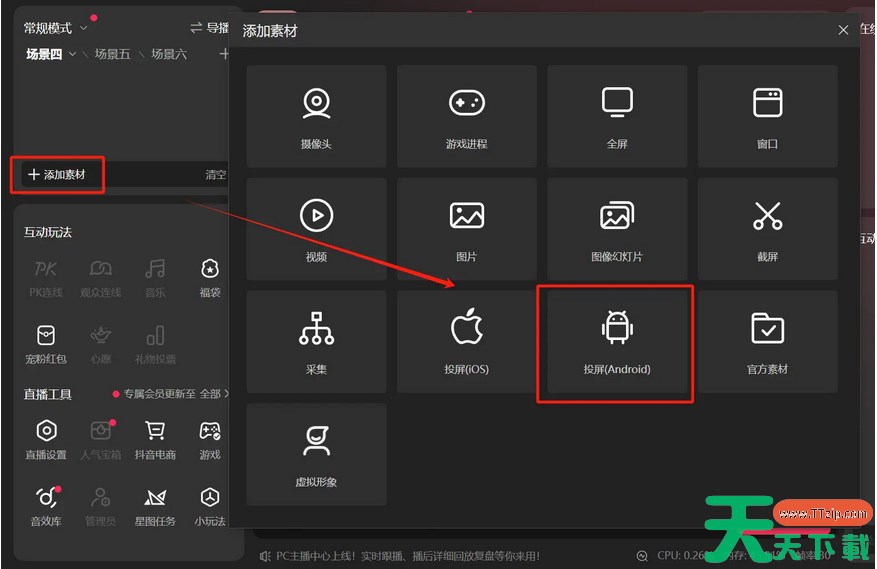Click the speaker icon beside announcement

tap(265, 556)
